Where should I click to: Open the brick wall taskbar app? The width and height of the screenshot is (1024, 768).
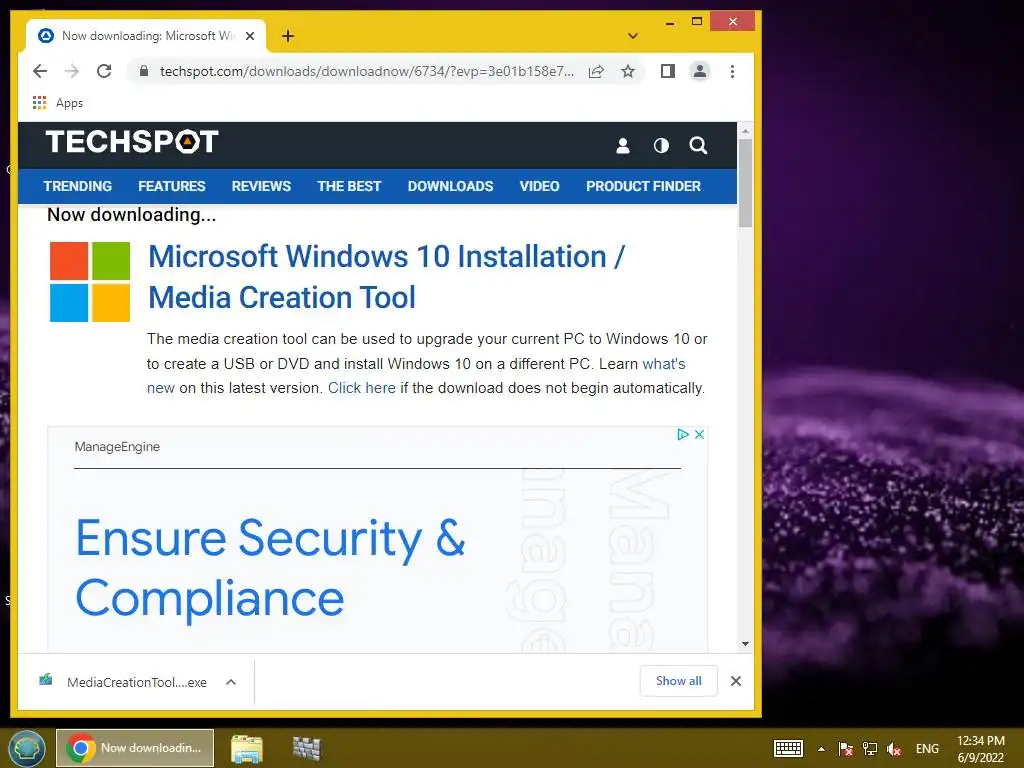click(x=307, y=748)
